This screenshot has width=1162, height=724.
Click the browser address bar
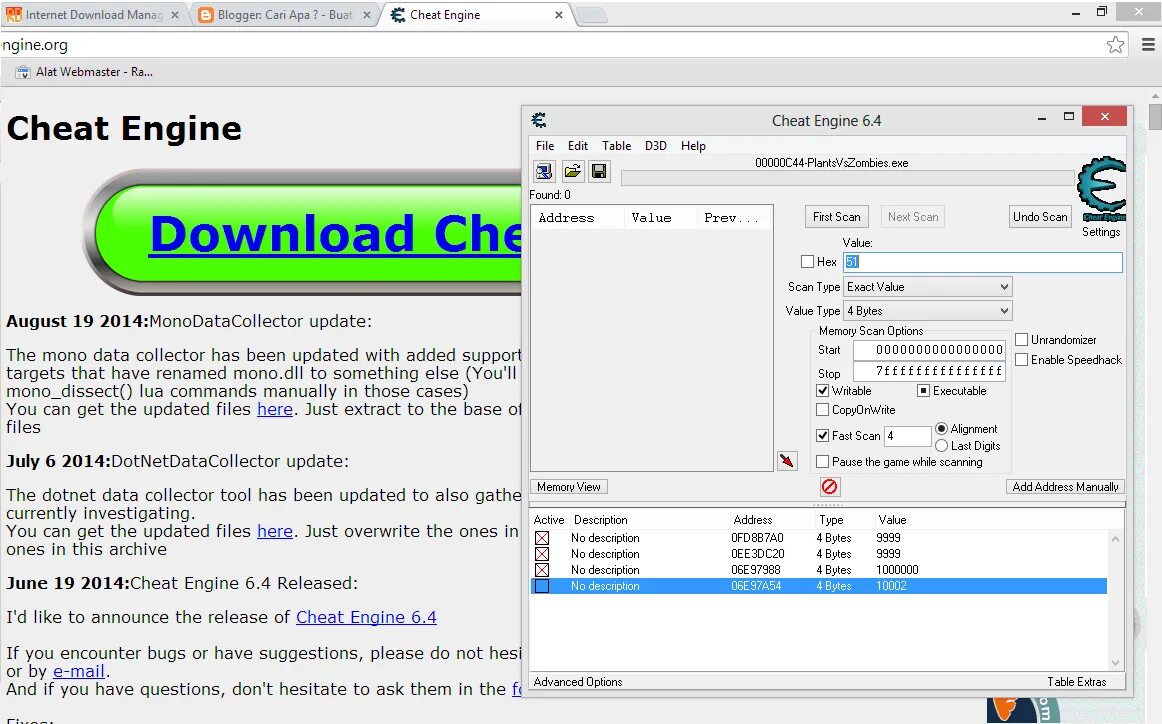pyautogui.click(x=550, y=45)
